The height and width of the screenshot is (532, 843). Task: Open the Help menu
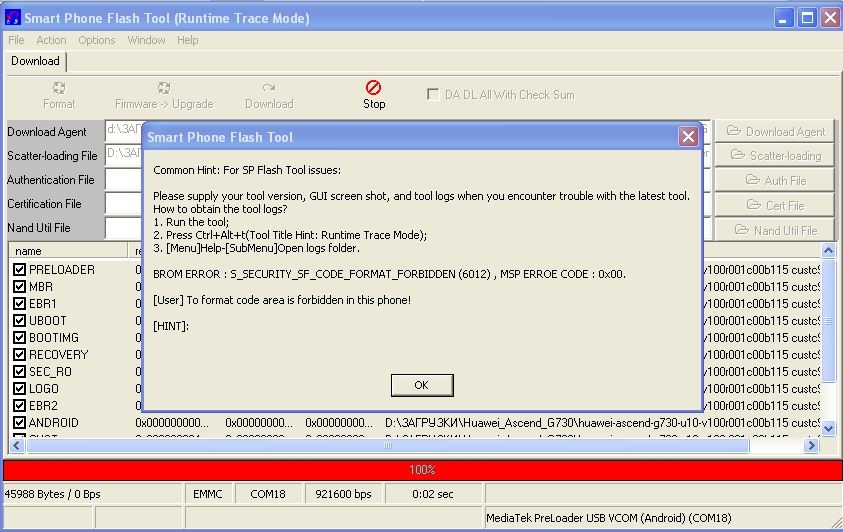pyautogui.click(x=188, y=40)
